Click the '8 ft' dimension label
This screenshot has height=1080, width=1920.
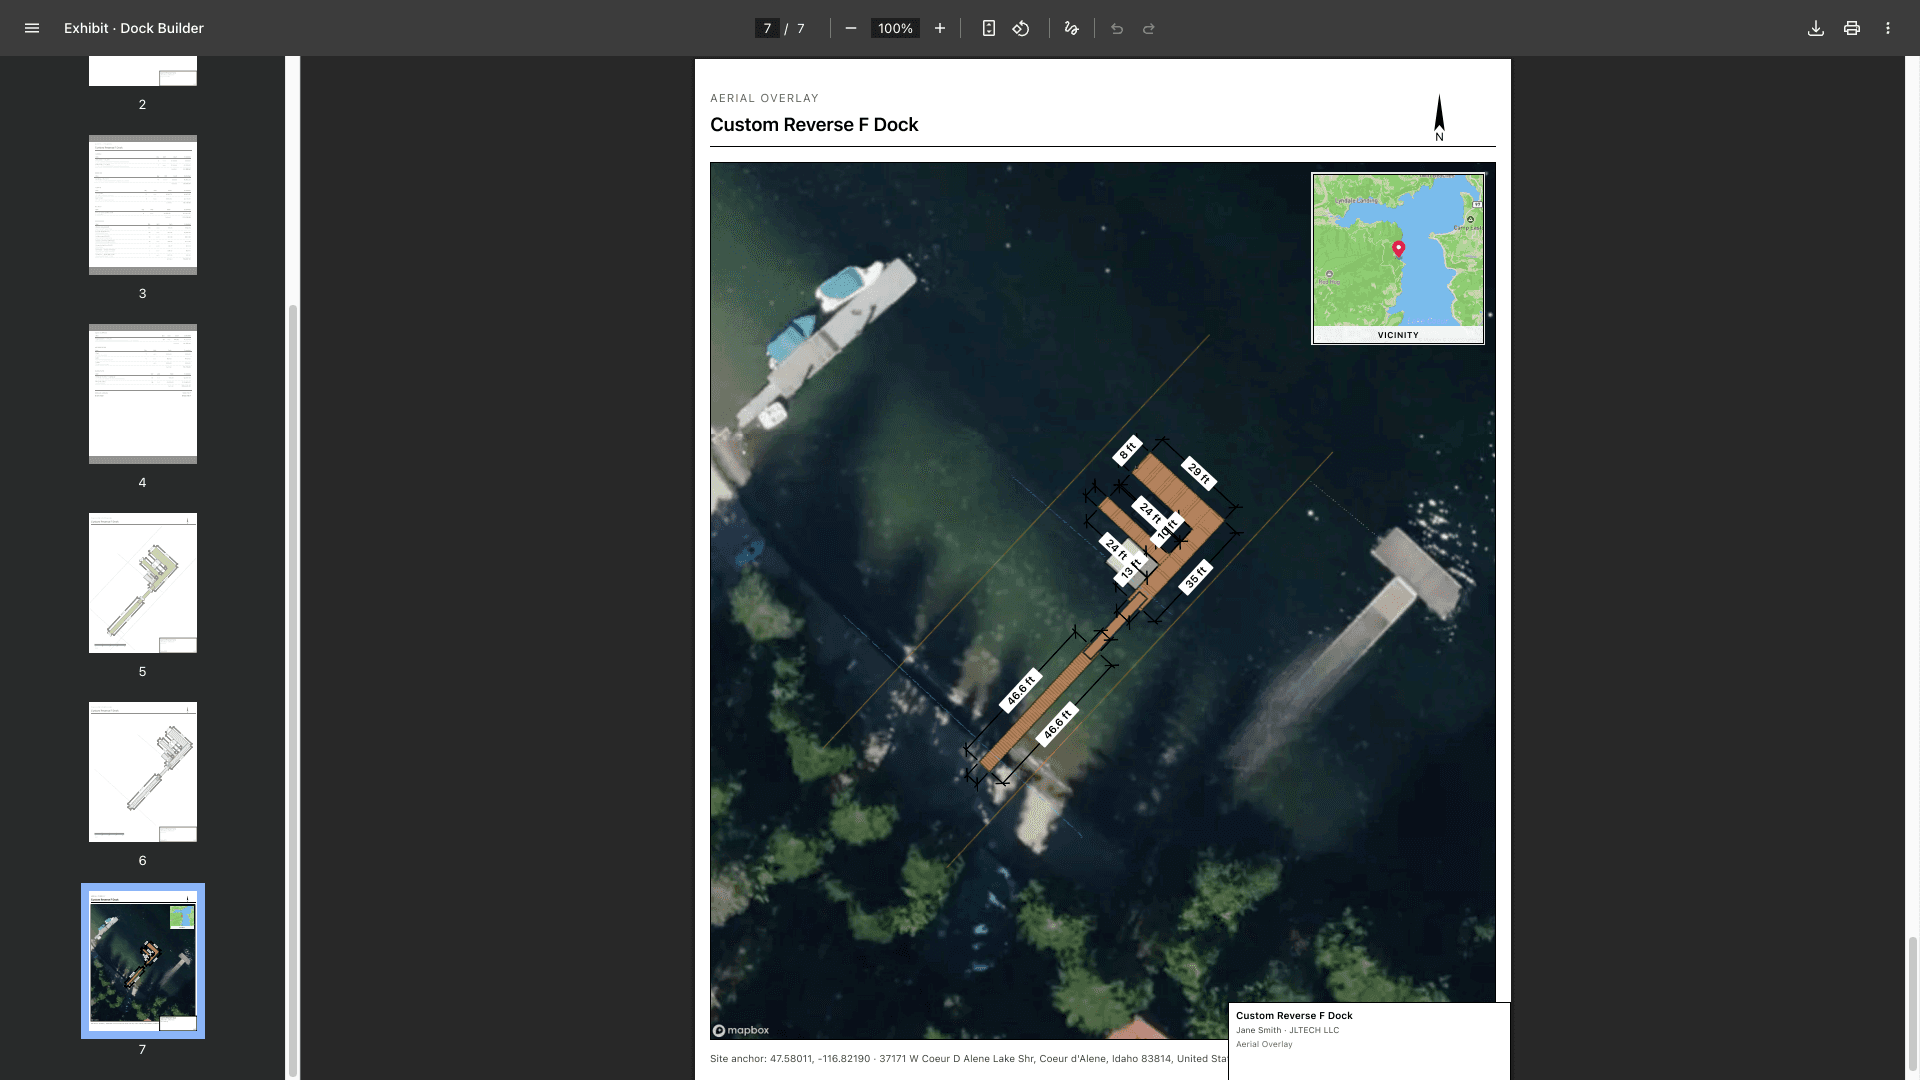[1128, 451]
